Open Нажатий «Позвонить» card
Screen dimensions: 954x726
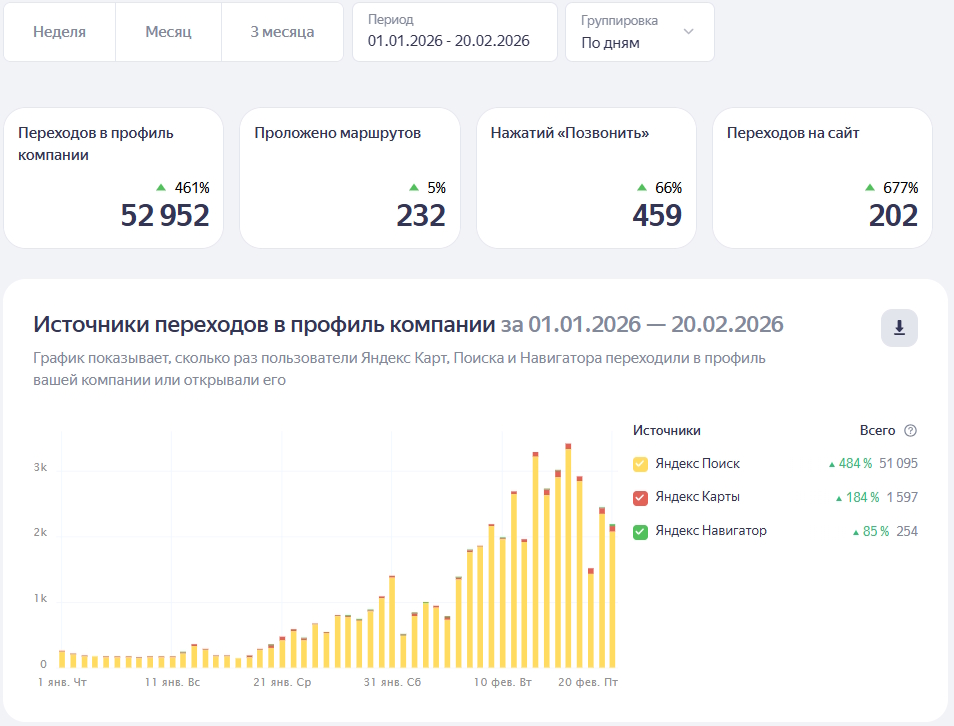pyautogui.click(x=586, y=178)
